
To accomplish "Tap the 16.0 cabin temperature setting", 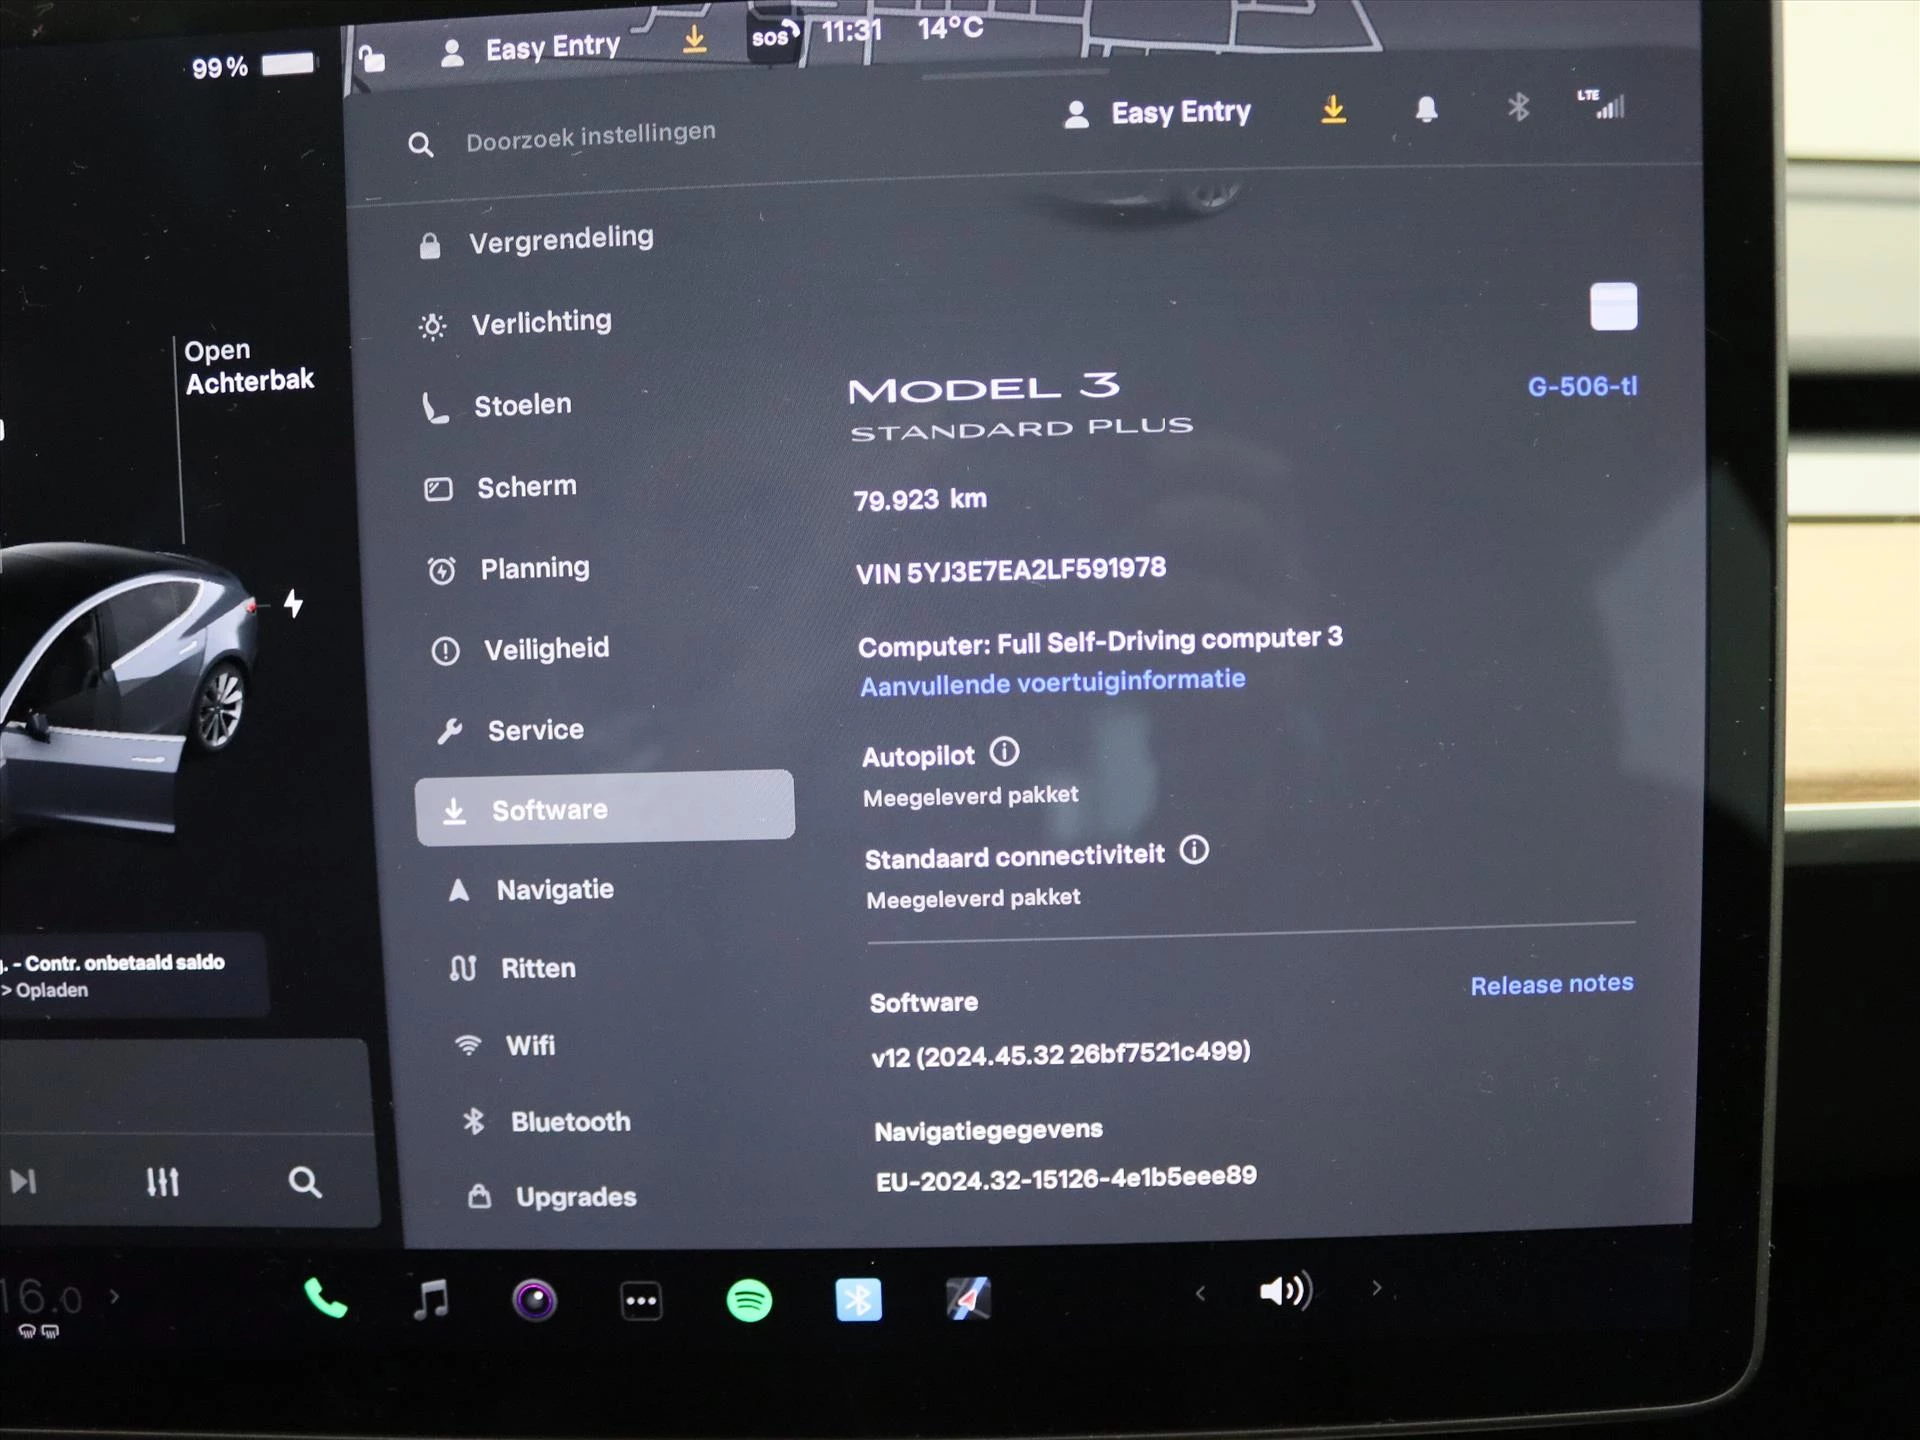I will click(x=42, y=1297).
